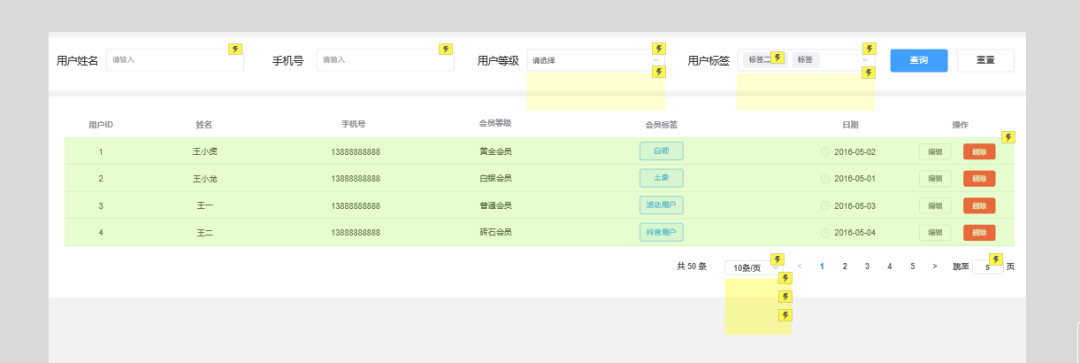This screenshot has height=363, width=1080.
Task: Click the 标签 chip after 标签二
Action: coord(805,60)
